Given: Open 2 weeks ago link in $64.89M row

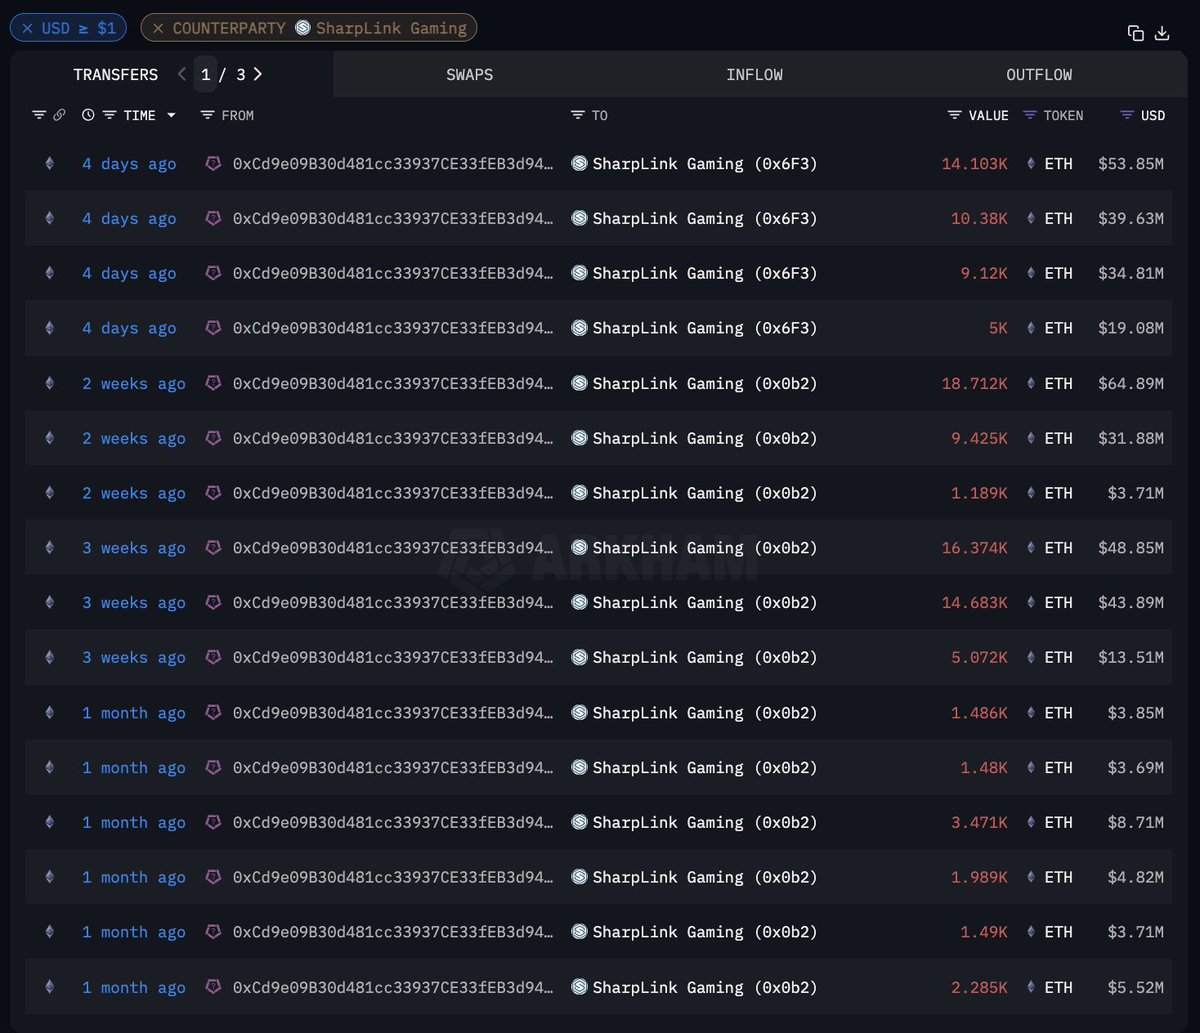Looking at the screenshot, I should [134, 383].
